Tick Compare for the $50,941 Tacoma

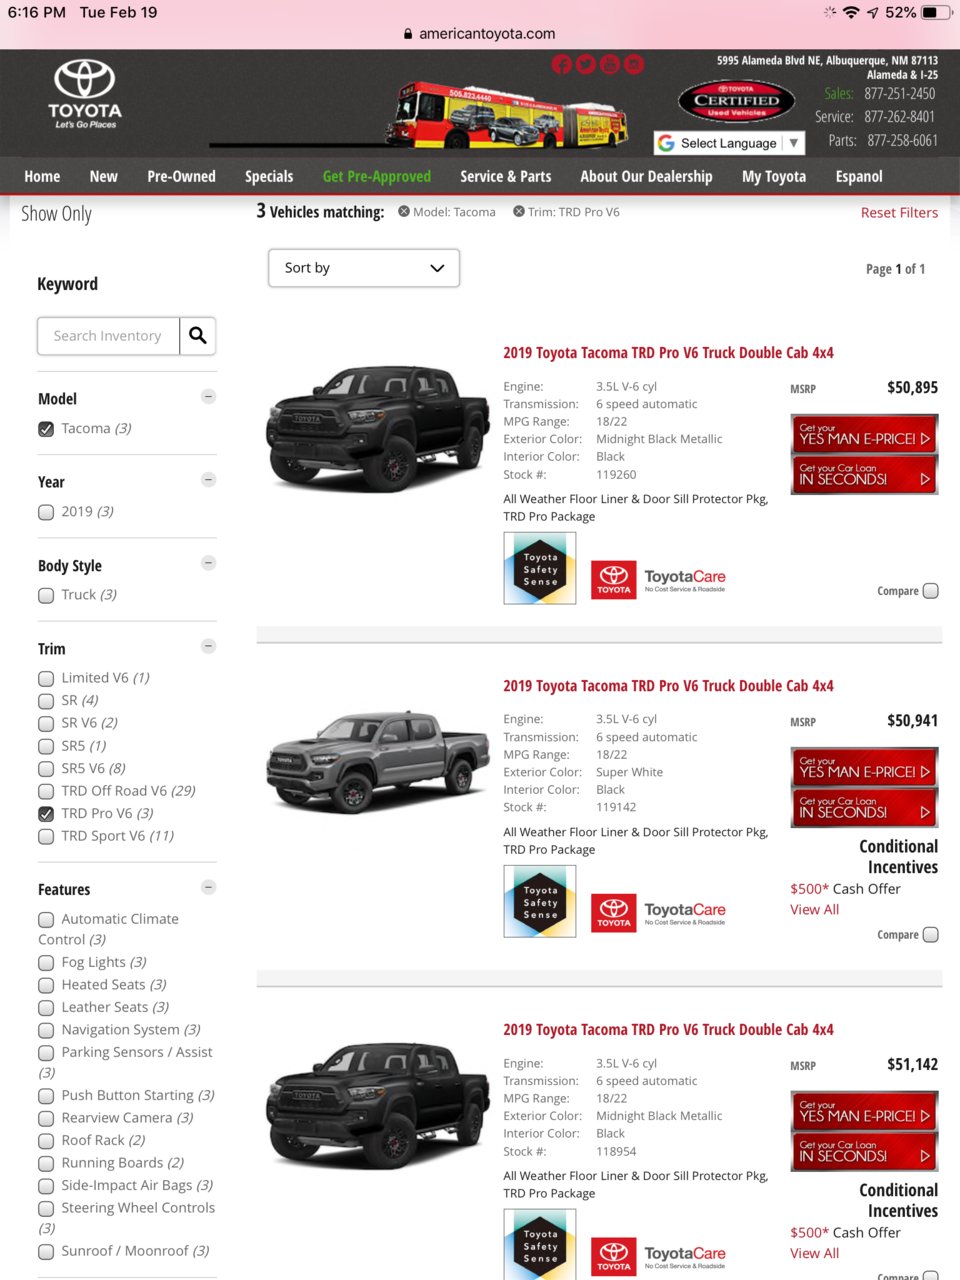[x=931, y=935]
